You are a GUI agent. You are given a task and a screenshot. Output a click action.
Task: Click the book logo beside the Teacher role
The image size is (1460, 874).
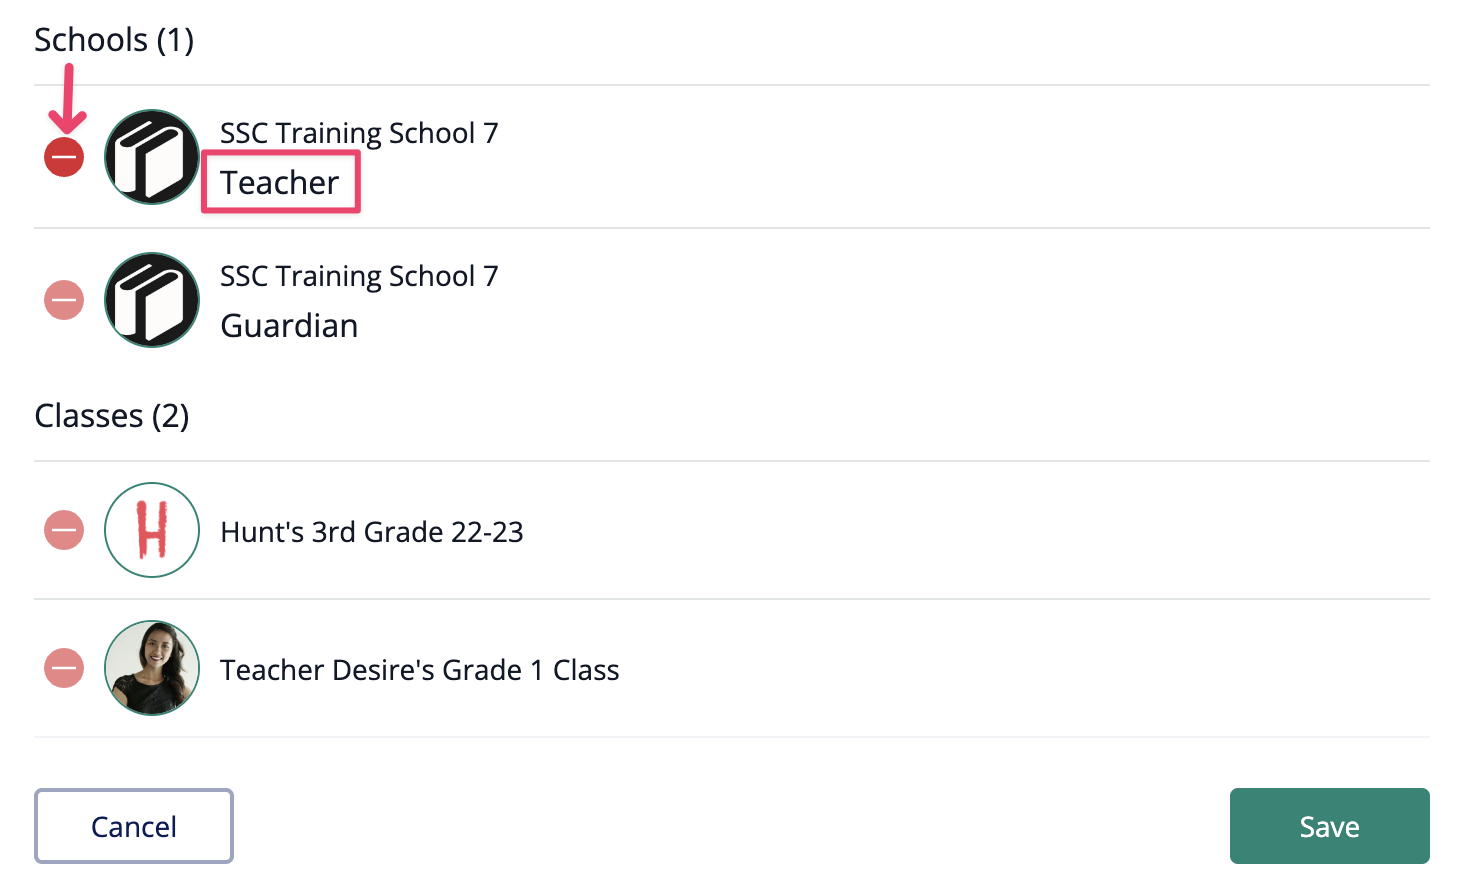click(x=152, y=157)
